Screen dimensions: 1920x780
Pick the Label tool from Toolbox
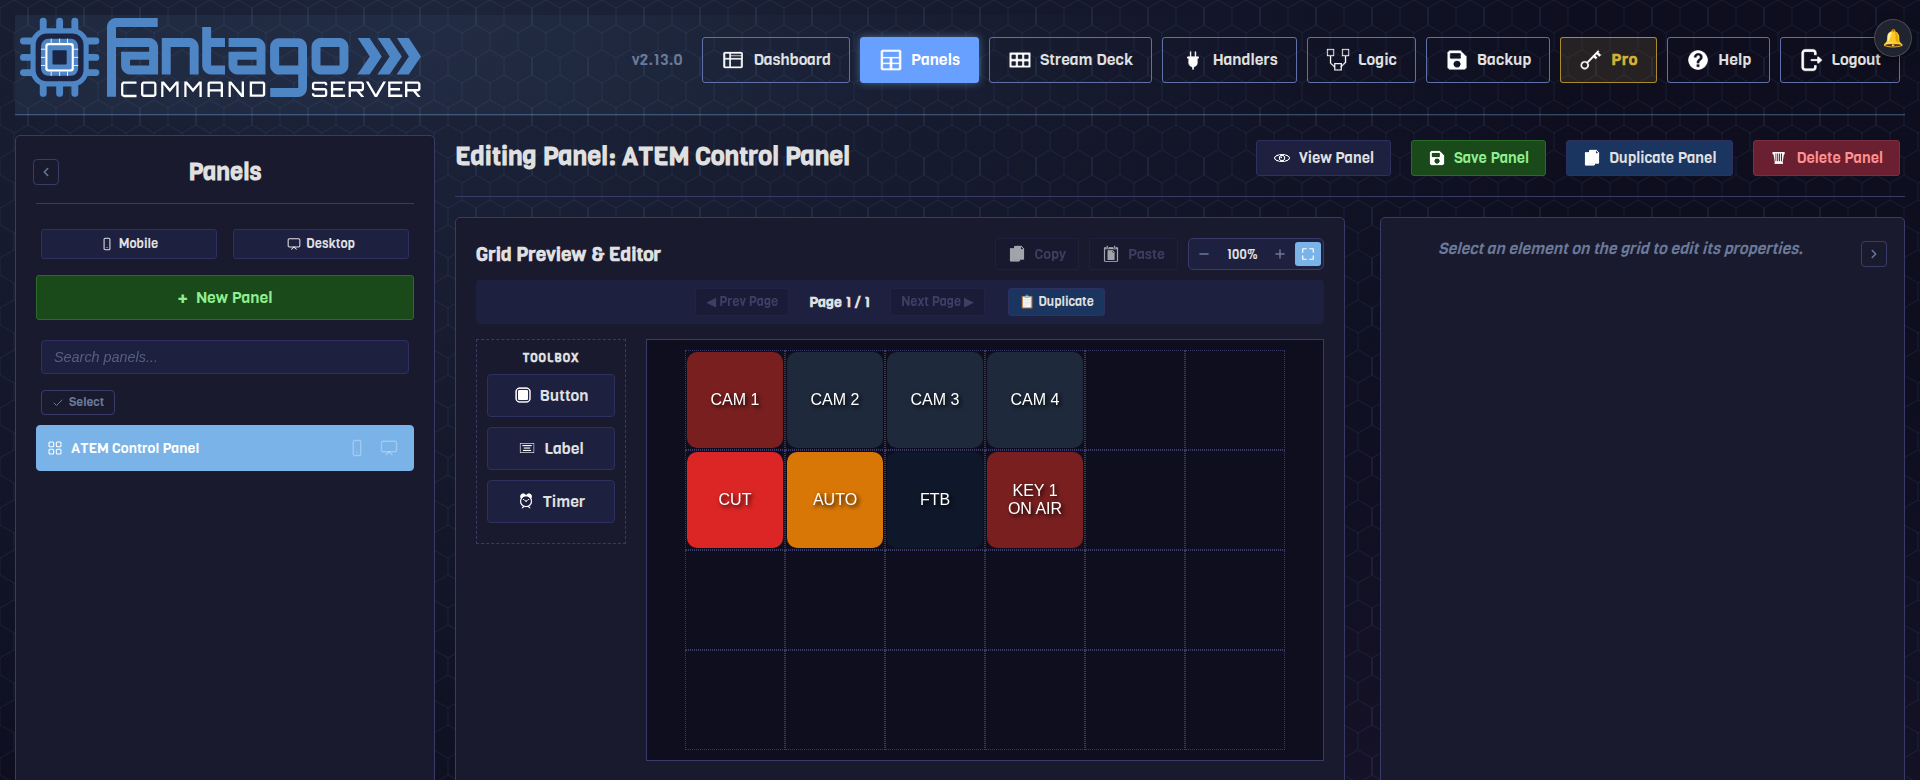click(551, 449)
